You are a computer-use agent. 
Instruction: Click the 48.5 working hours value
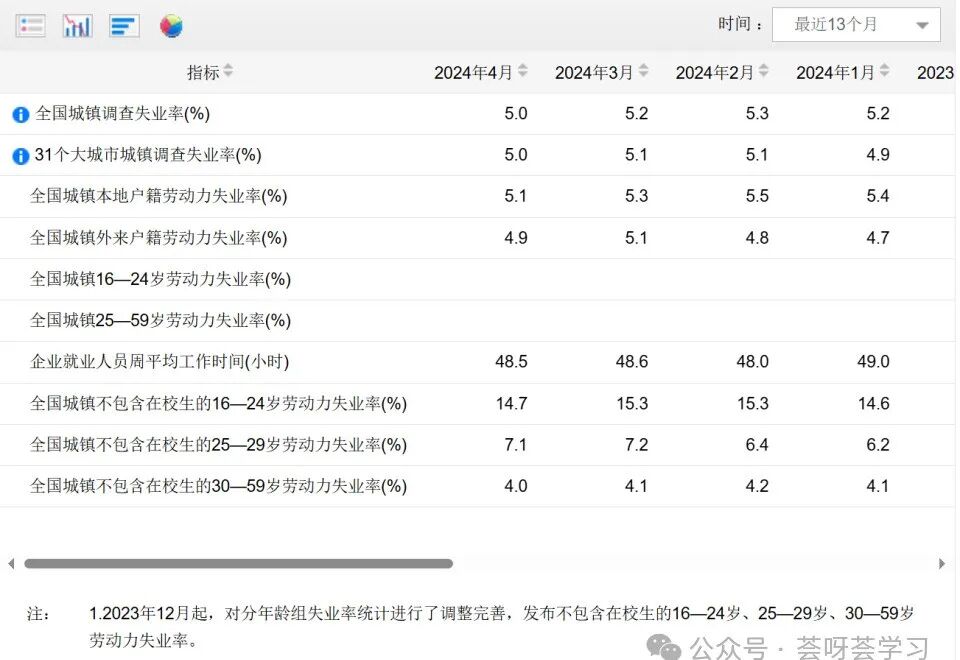click(511, 361)
